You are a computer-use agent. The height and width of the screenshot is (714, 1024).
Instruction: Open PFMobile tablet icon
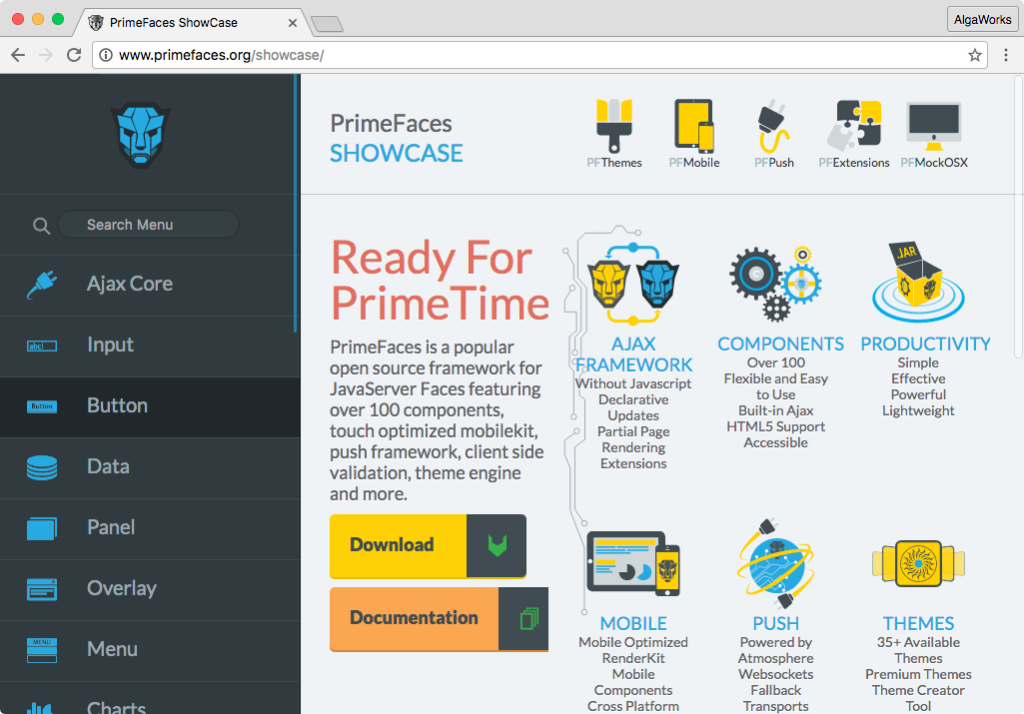pos(694,126)
